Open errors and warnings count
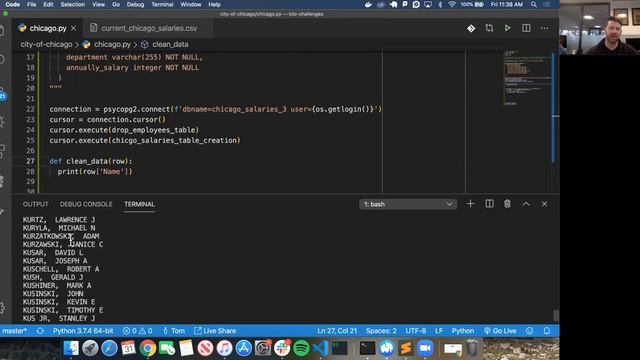 pos(138,331)
